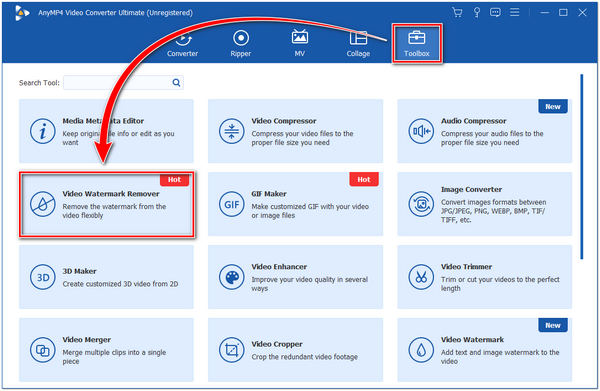The width and height of the screenshot is (600, 391).
Task: Click the shopping cart purchase icon
Action: tap(457, 12)
